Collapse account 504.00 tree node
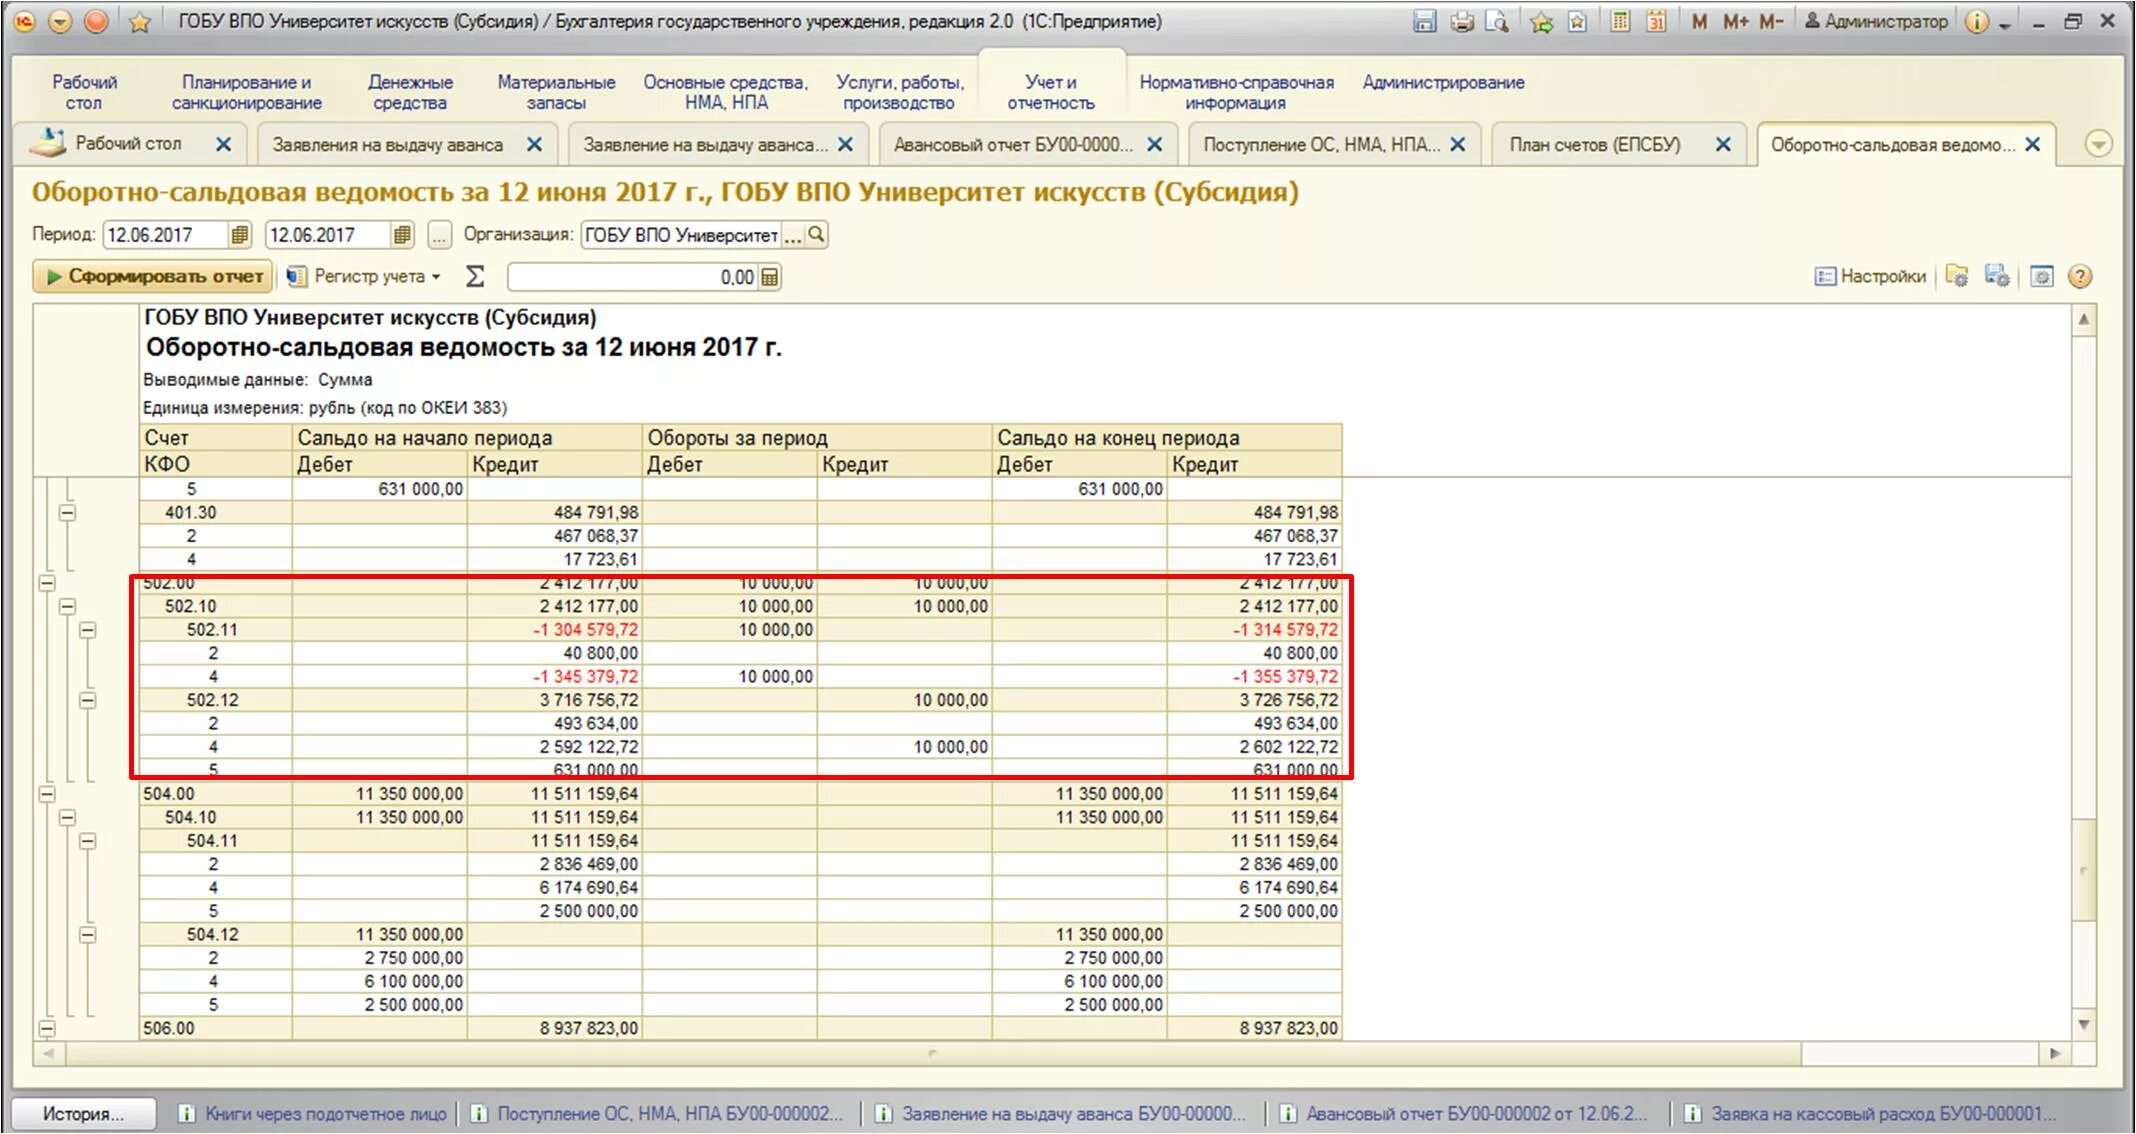 click(x=47, y=794)
